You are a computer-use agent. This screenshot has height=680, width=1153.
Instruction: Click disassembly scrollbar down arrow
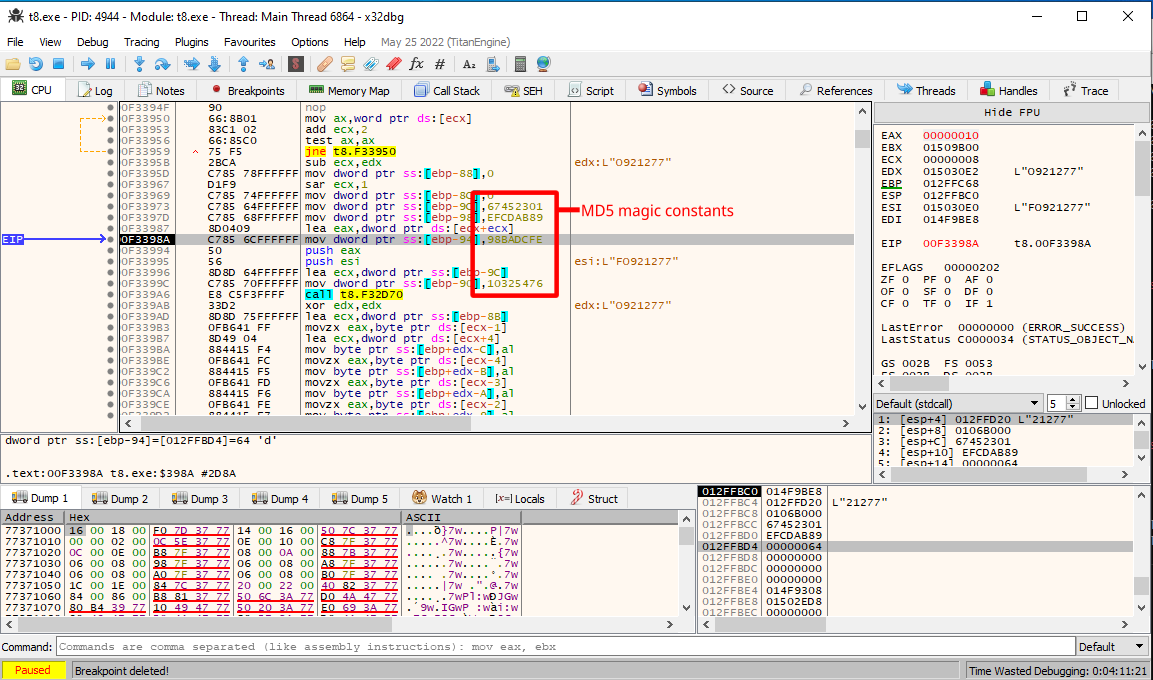[x=863, y=406]
